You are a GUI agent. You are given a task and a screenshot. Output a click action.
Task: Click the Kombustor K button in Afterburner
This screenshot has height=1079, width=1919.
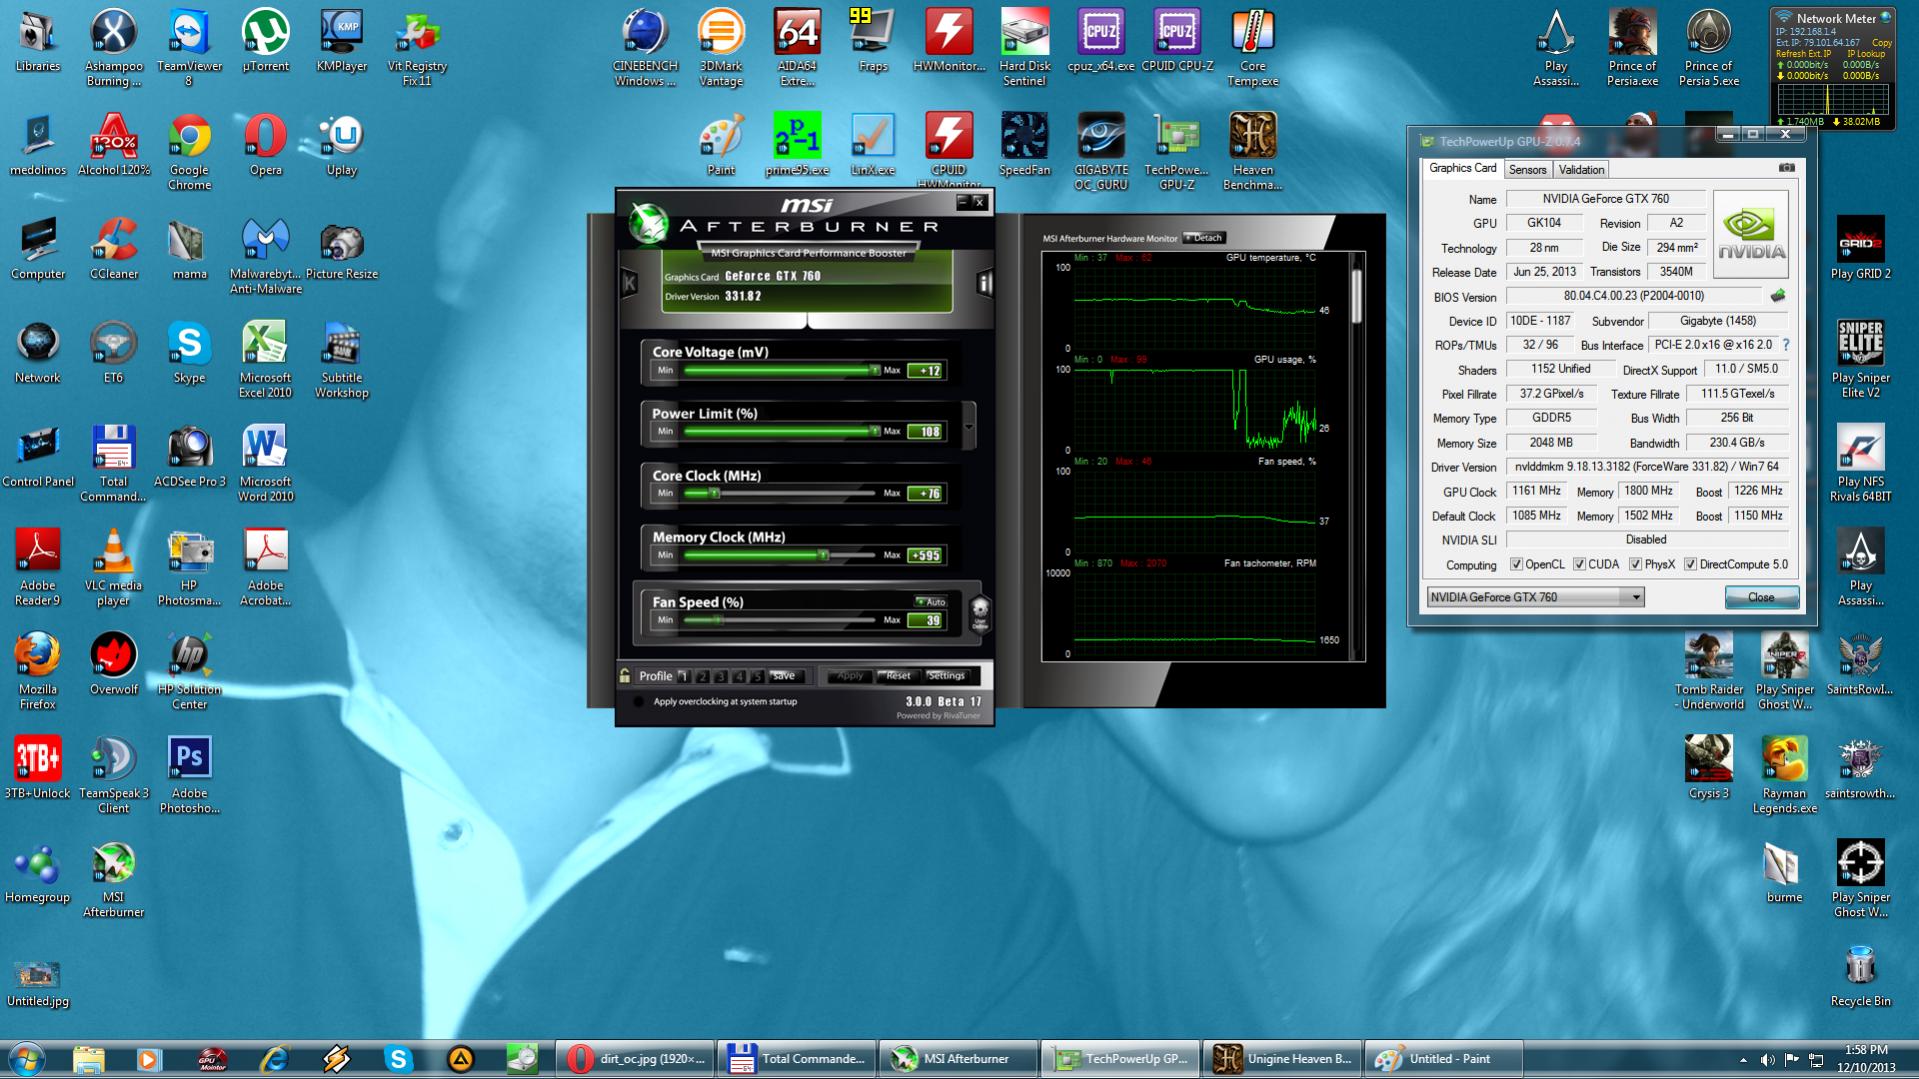(x=629, y=283)
